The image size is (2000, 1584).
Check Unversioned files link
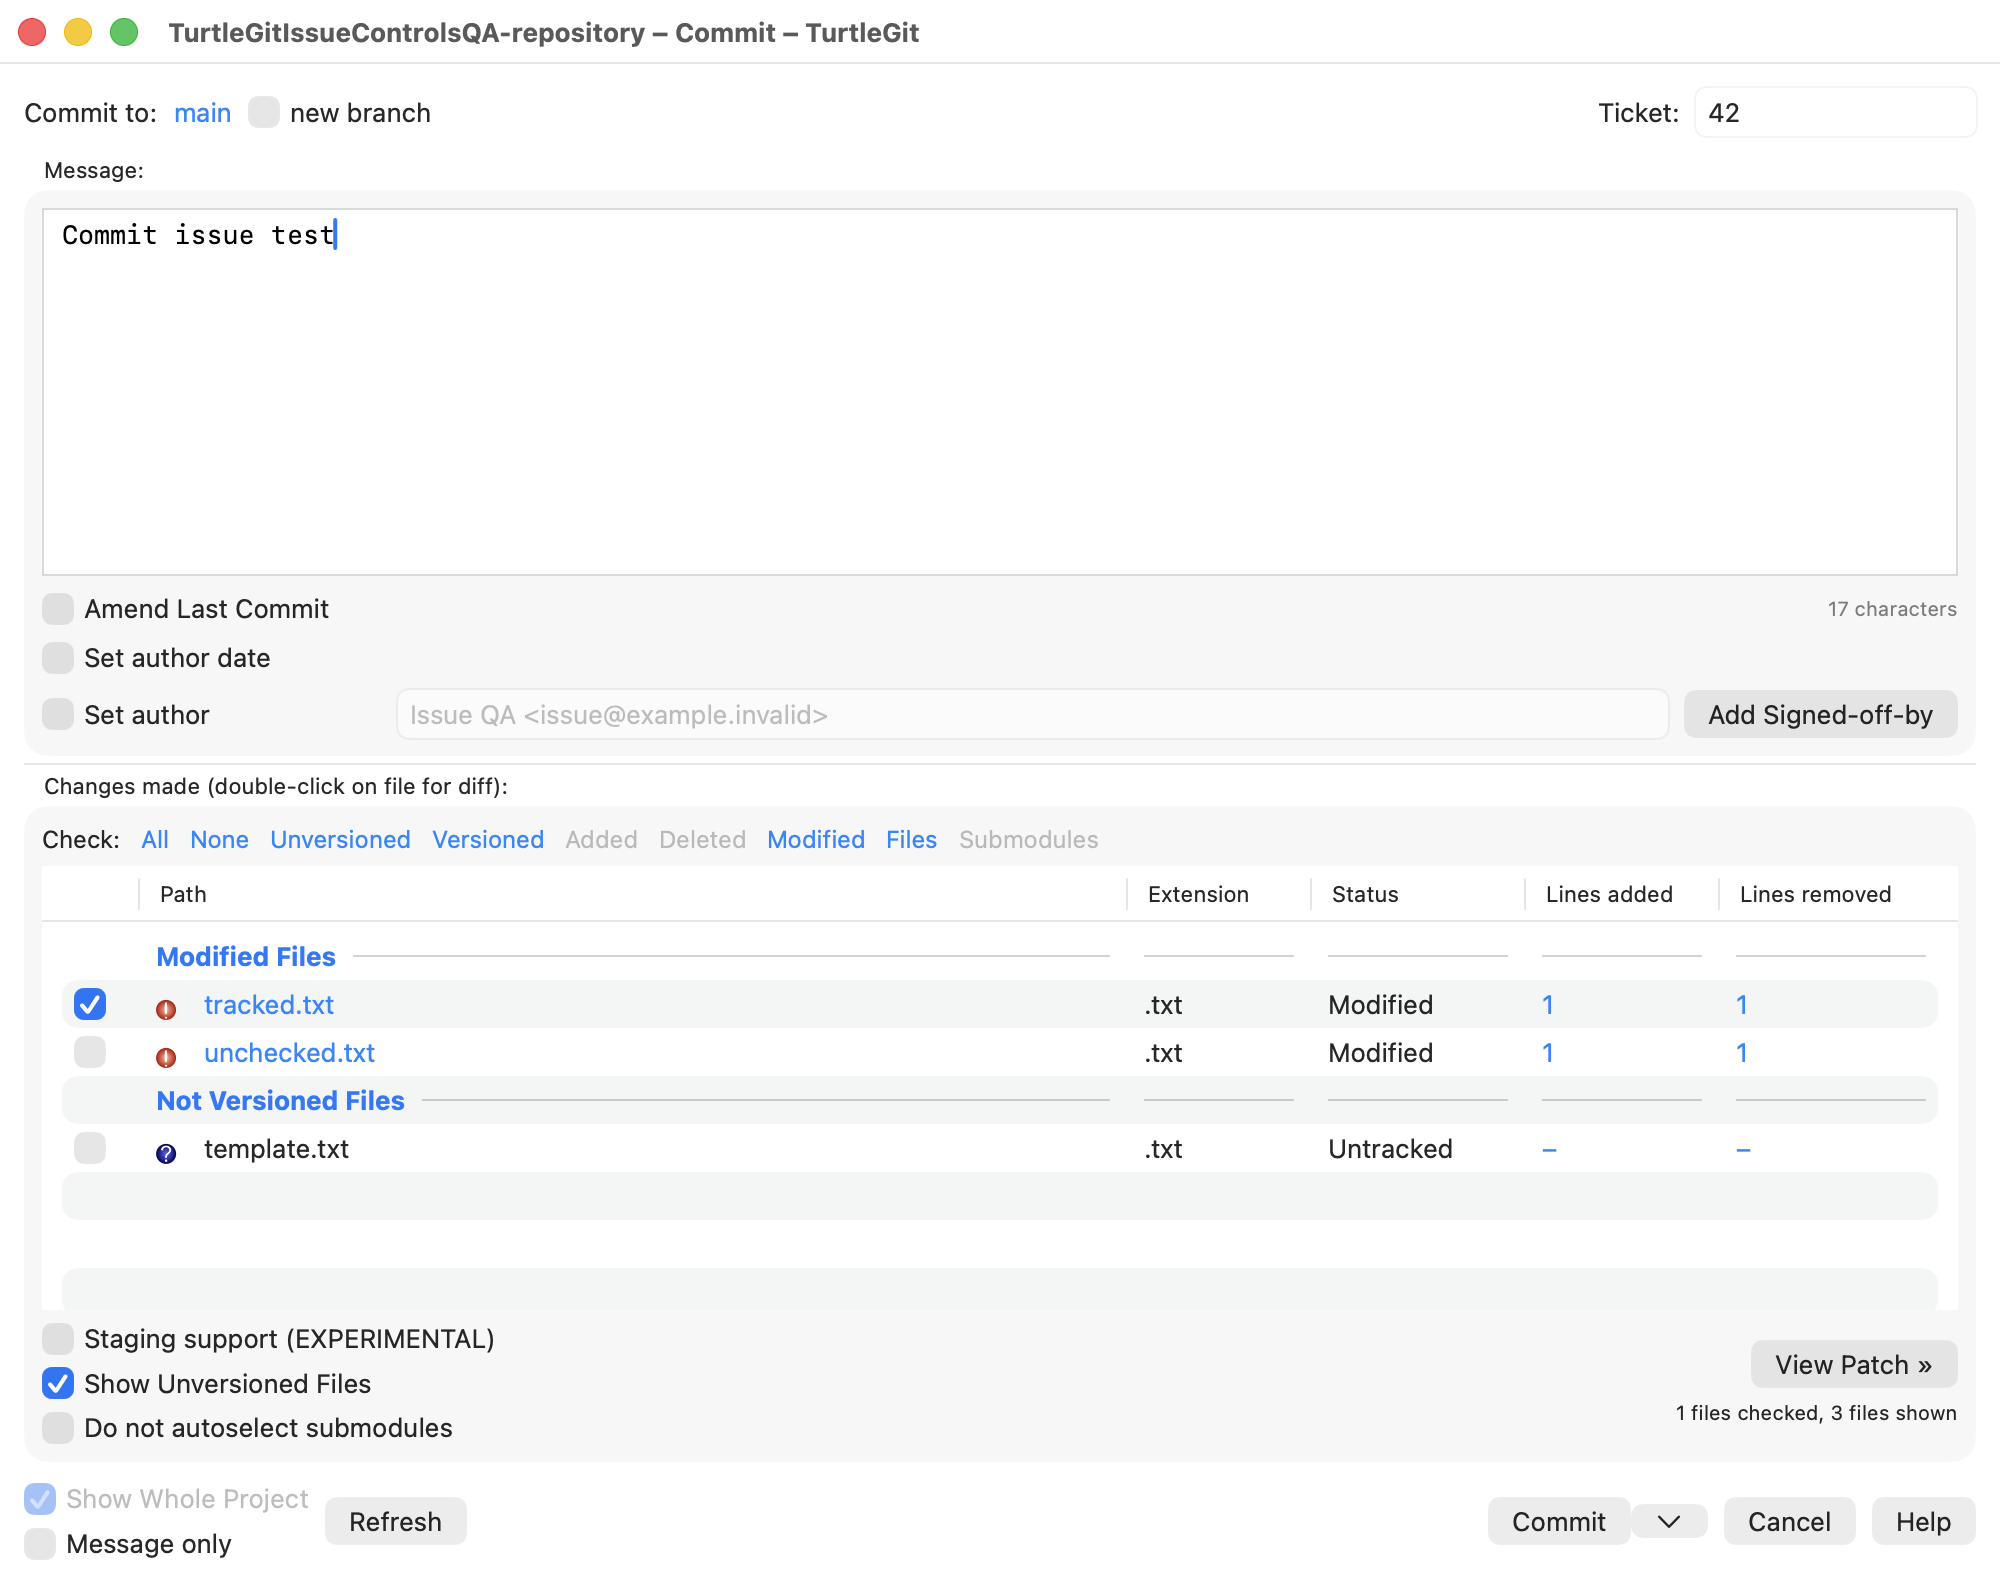[340, 840]
